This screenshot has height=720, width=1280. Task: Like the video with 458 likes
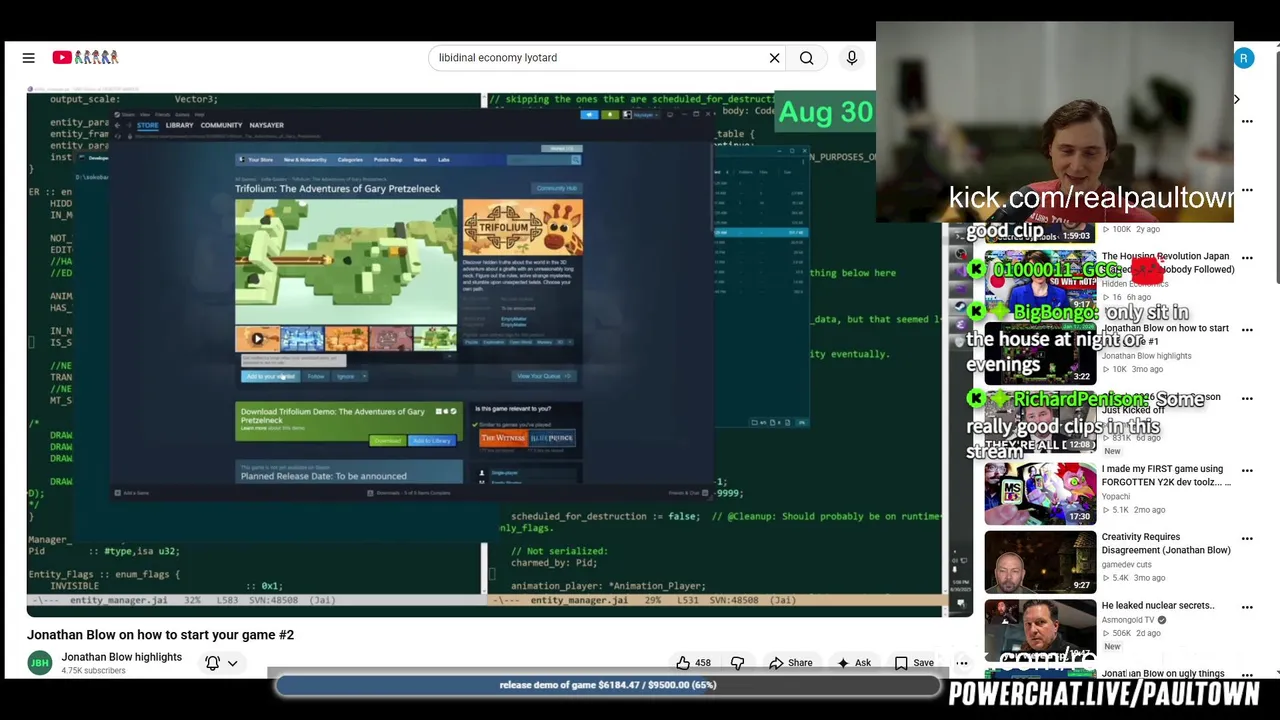pyautogui.click(x=693, y=663)
